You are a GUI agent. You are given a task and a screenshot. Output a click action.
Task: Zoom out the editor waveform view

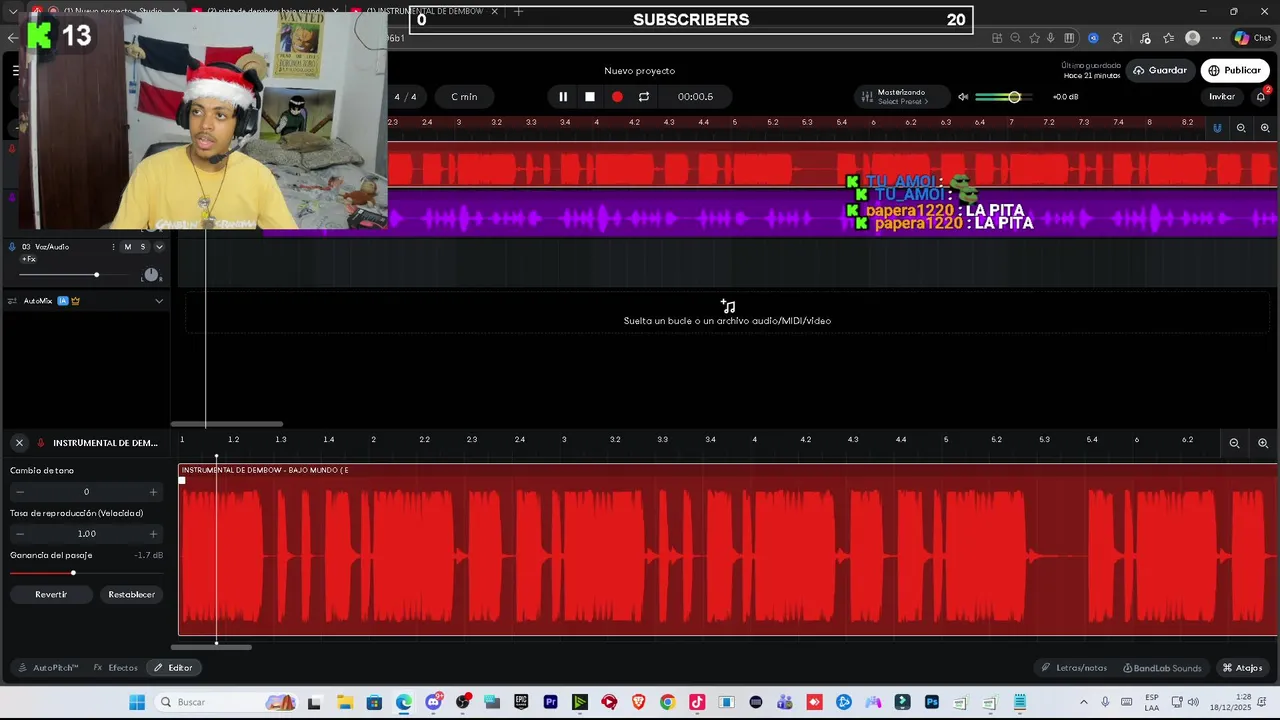tap(1234, 443)
